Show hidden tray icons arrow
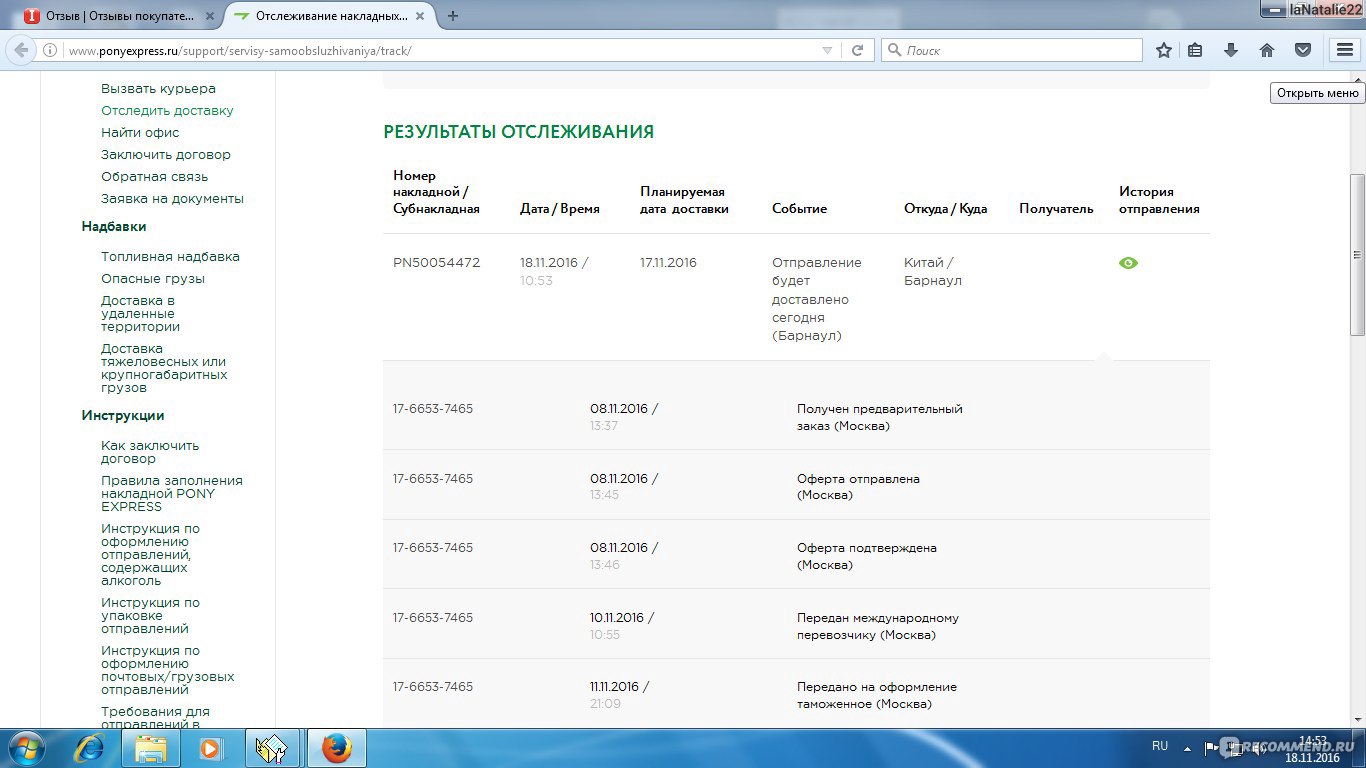 pos(1187,747)
